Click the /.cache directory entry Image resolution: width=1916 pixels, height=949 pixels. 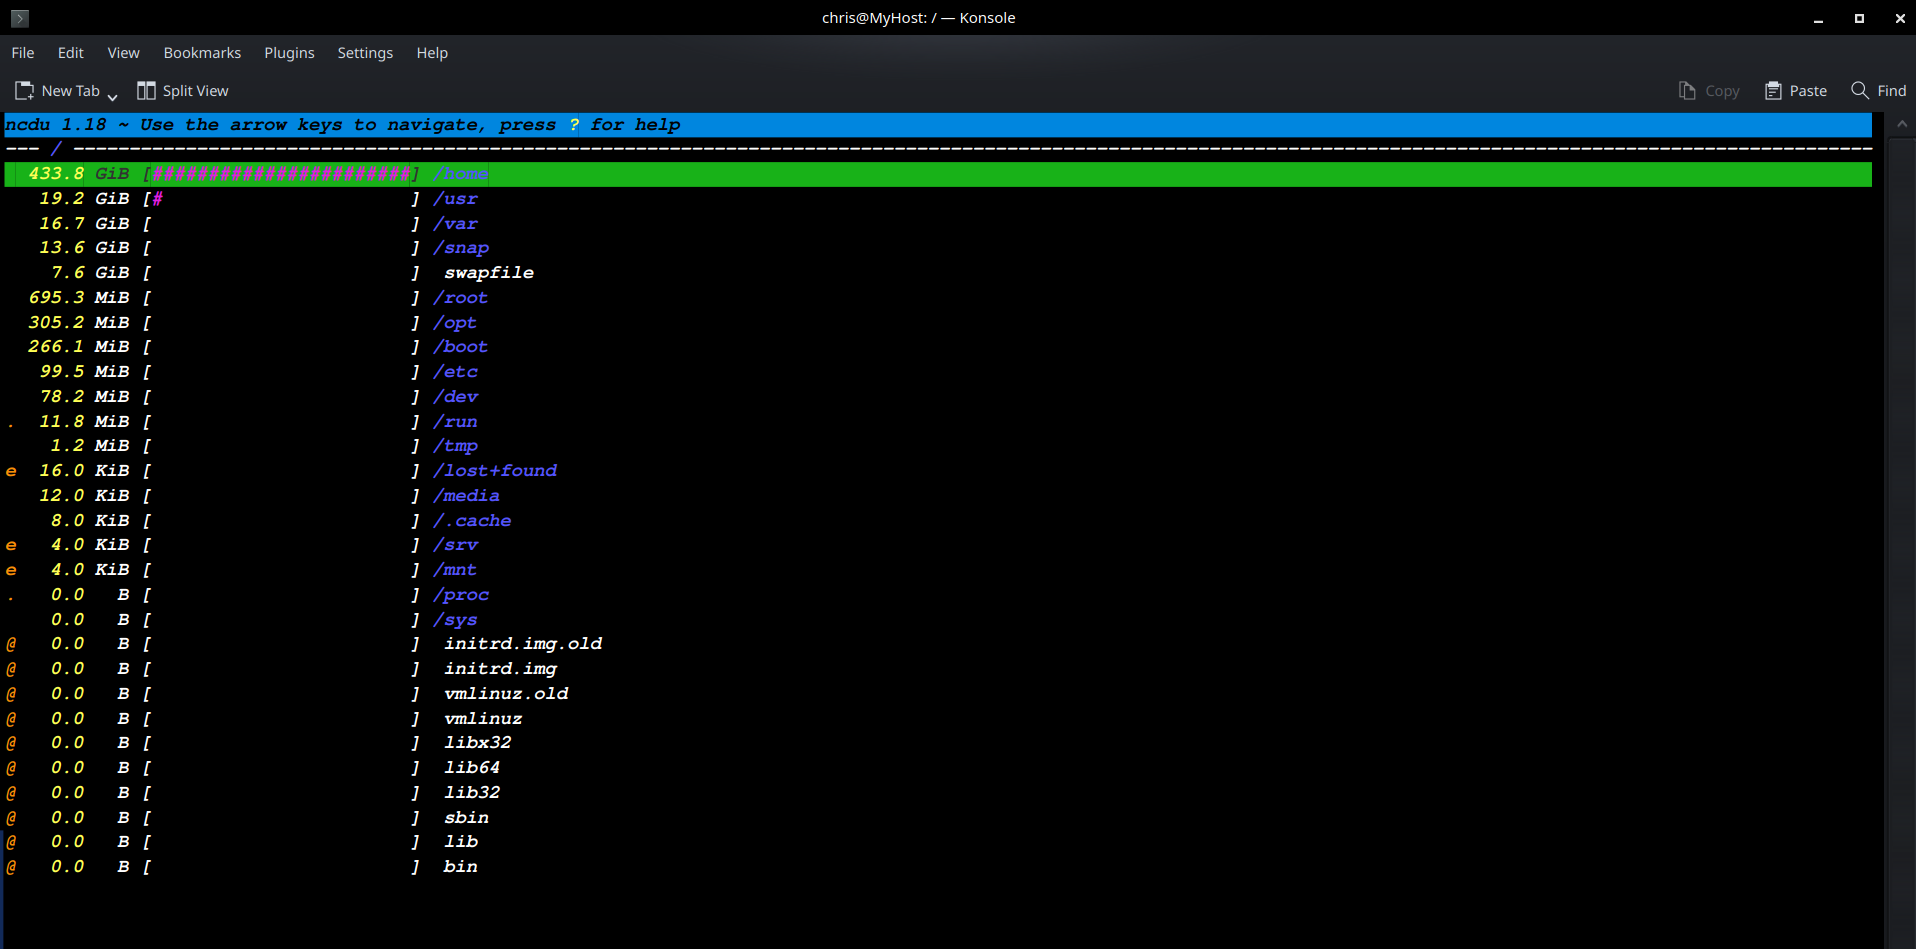472,521
